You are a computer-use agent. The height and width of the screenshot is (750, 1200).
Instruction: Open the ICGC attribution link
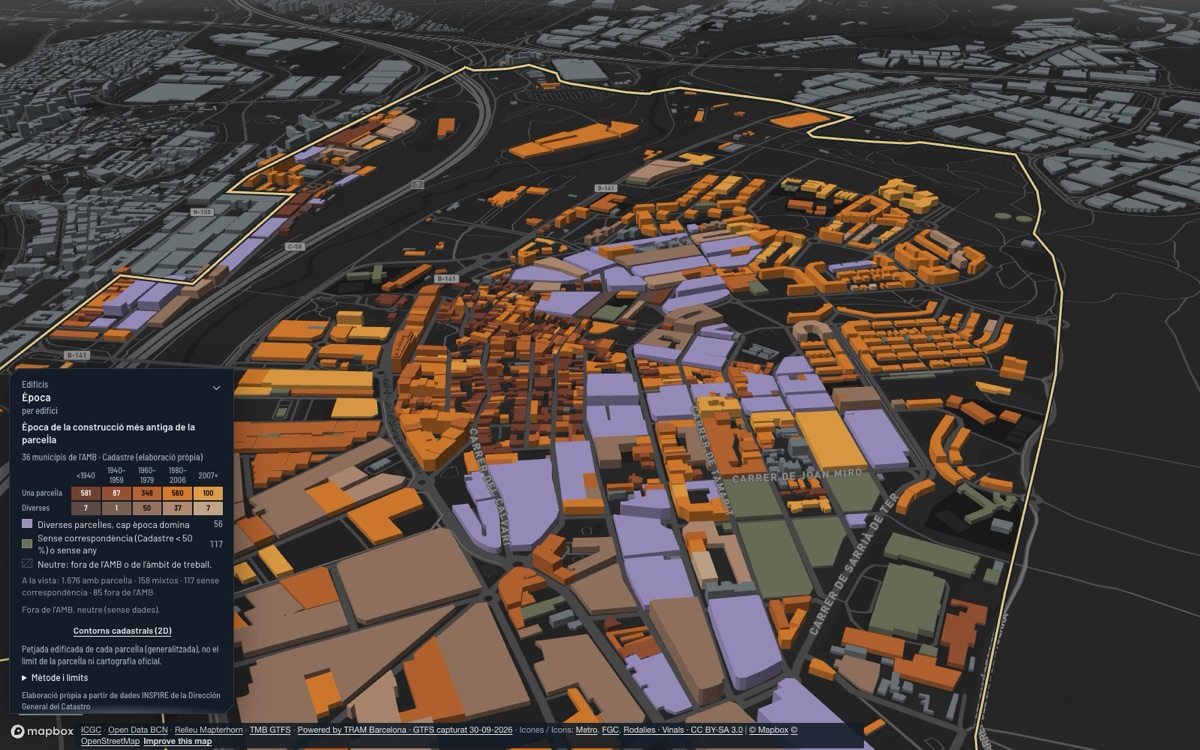pyautogui.click(x=91, y=730)
